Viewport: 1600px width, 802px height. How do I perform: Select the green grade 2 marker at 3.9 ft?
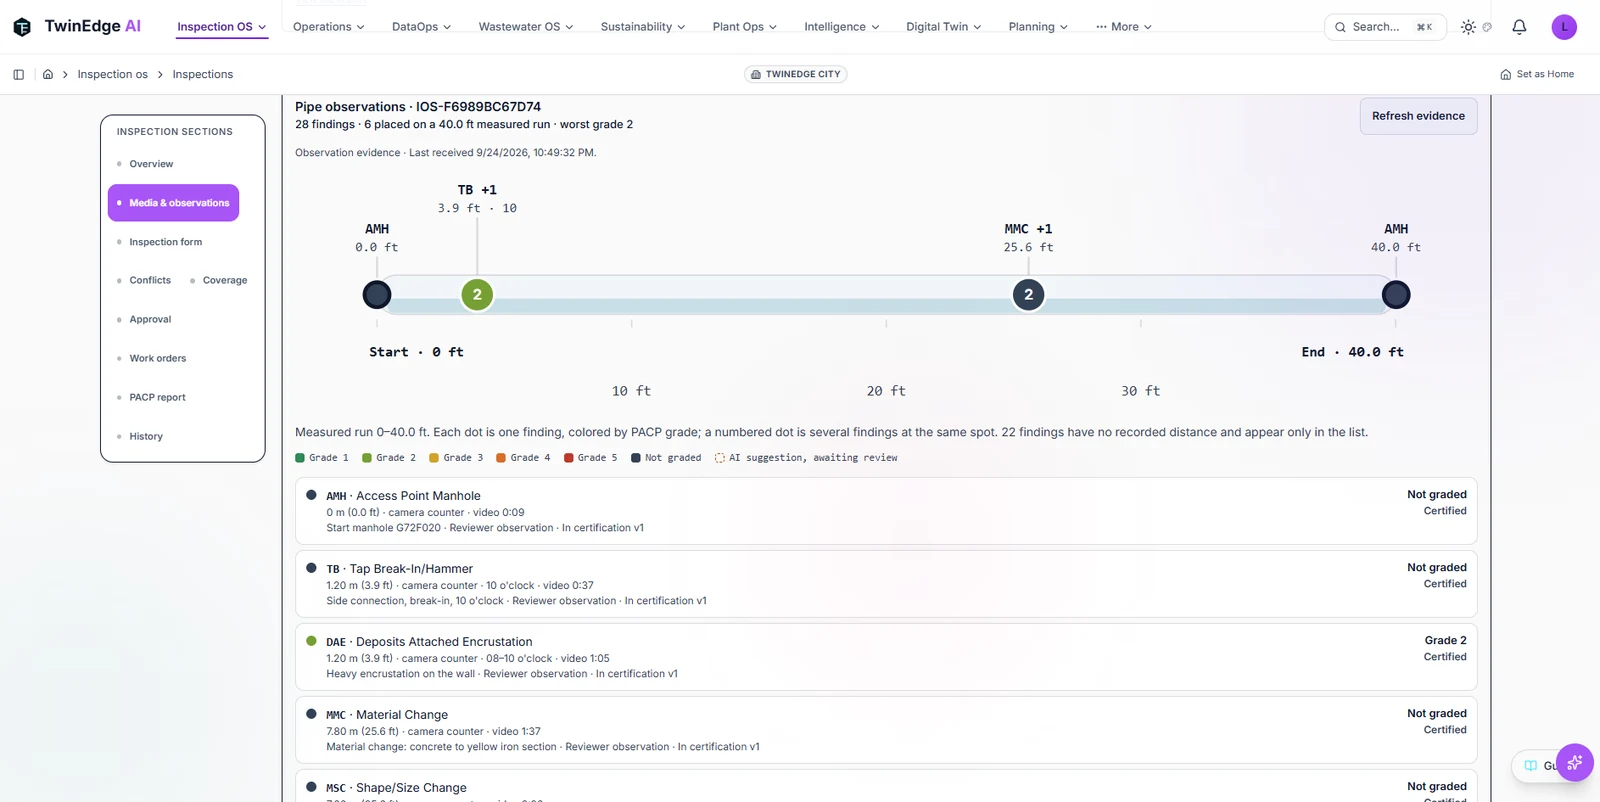(x=477, y=295)
